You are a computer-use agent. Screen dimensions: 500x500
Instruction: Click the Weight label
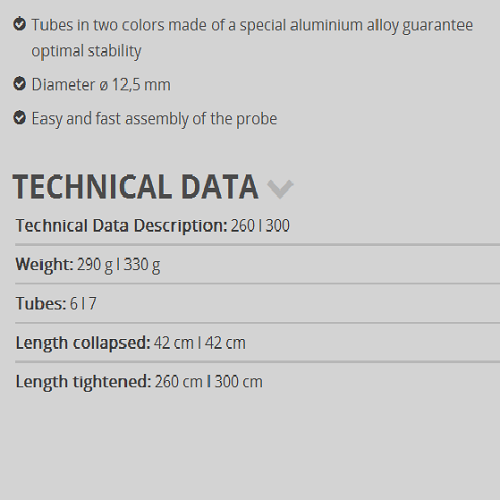click(44, 265)
